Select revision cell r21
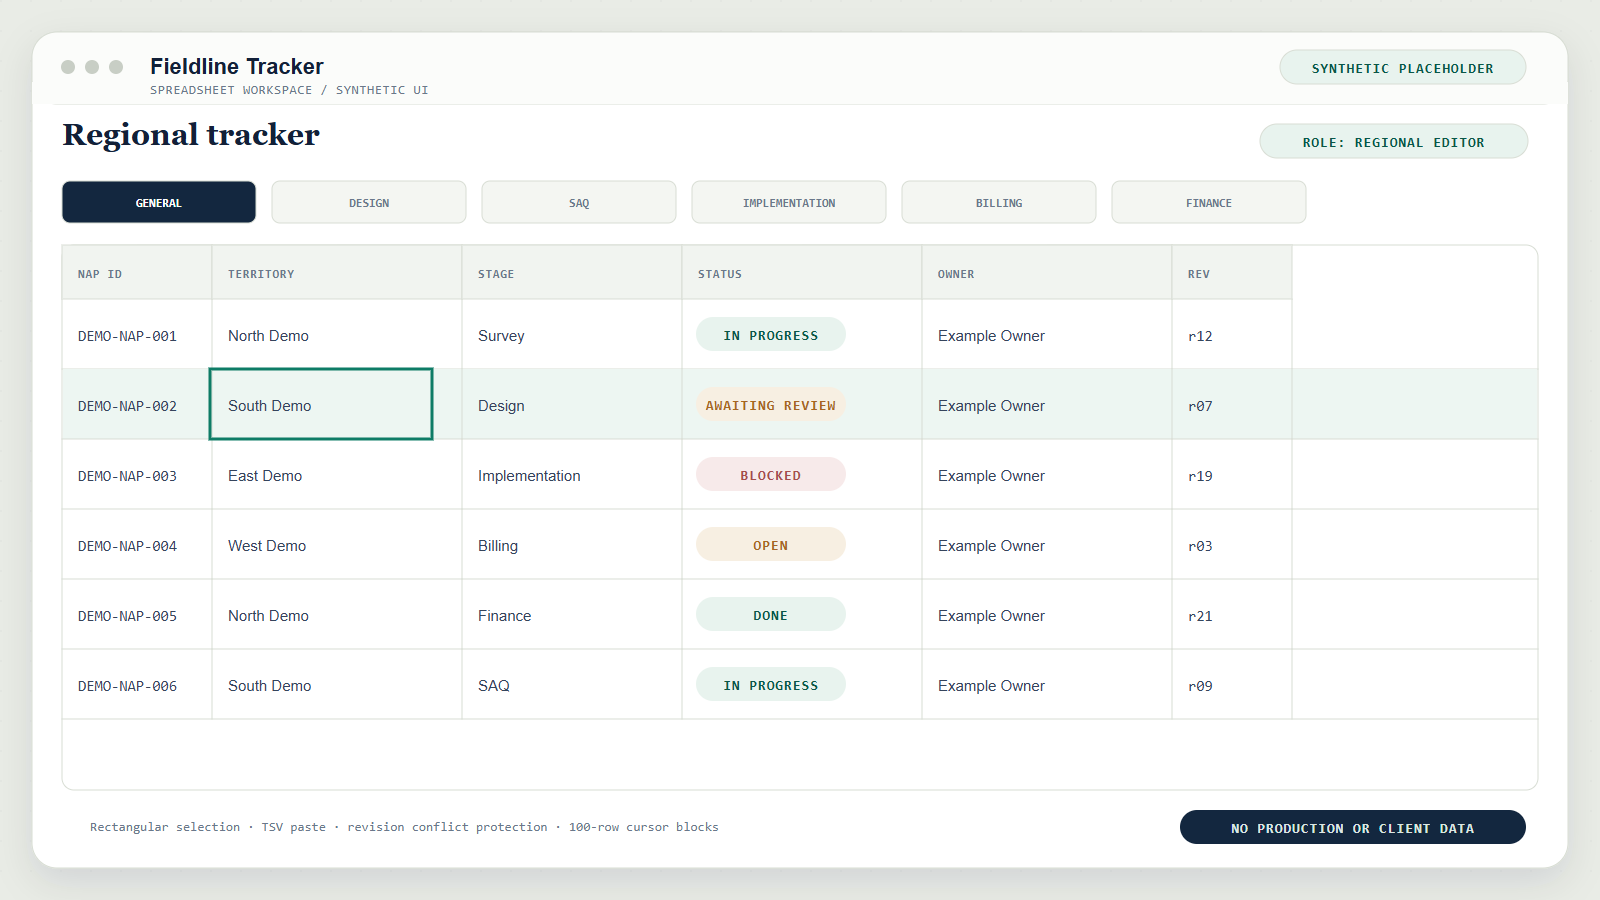The image size is (1600, 900). (1232, 615)
